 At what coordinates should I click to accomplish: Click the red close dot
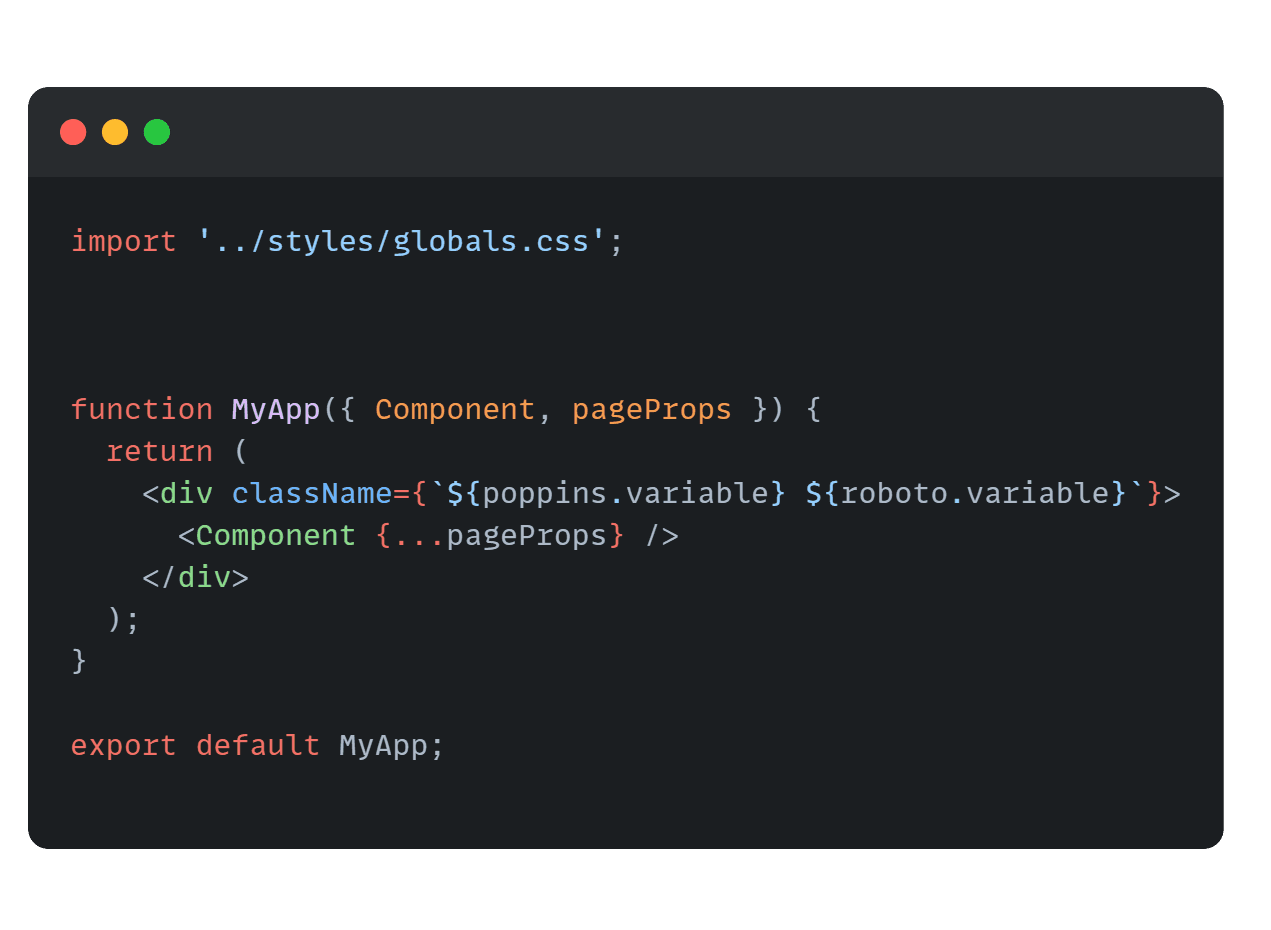tap(73, 132)
